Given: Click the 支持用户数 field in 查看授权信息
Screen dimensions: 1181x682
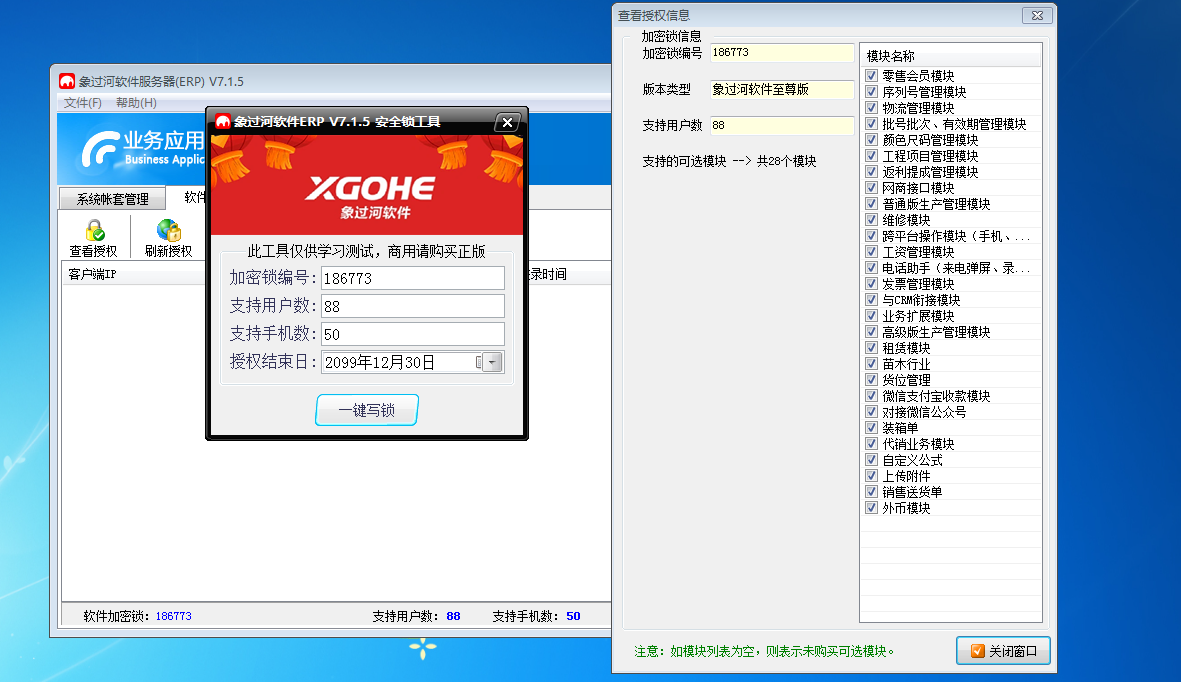Looking at the screenshot, I should [782, 125].
